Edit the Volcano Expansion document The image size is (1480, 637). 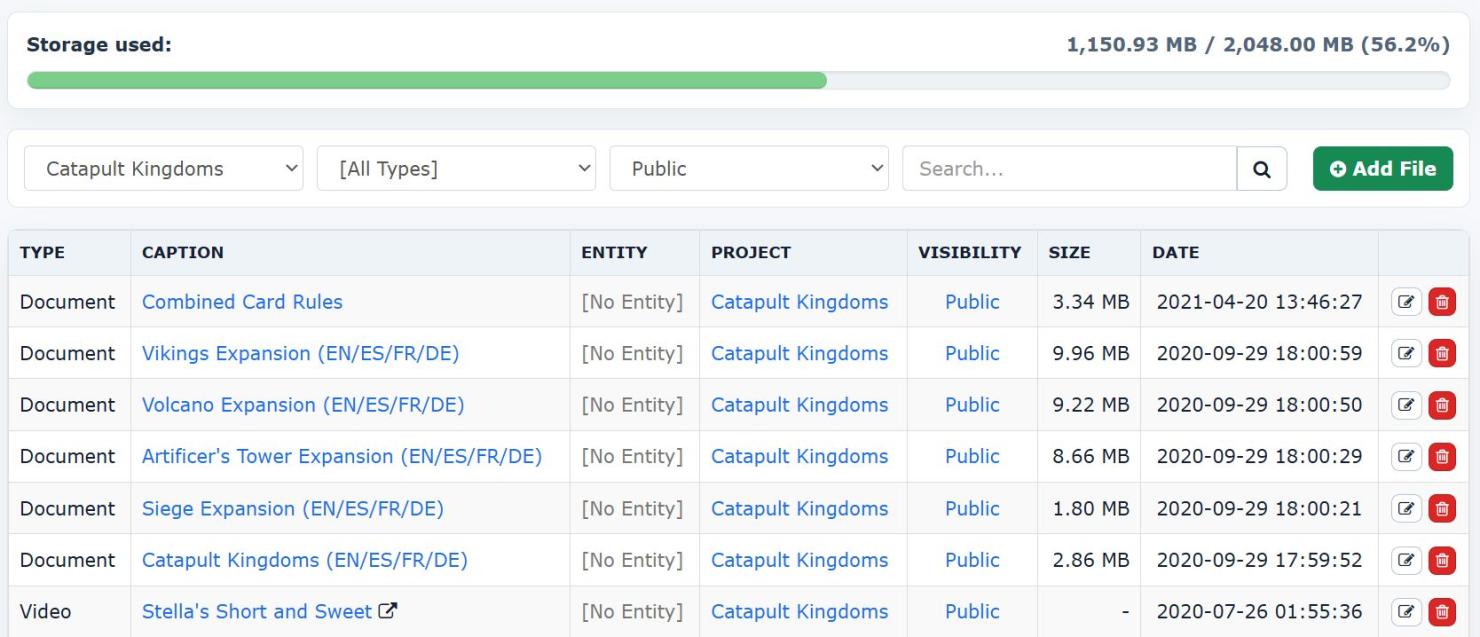pos(1408,405)
